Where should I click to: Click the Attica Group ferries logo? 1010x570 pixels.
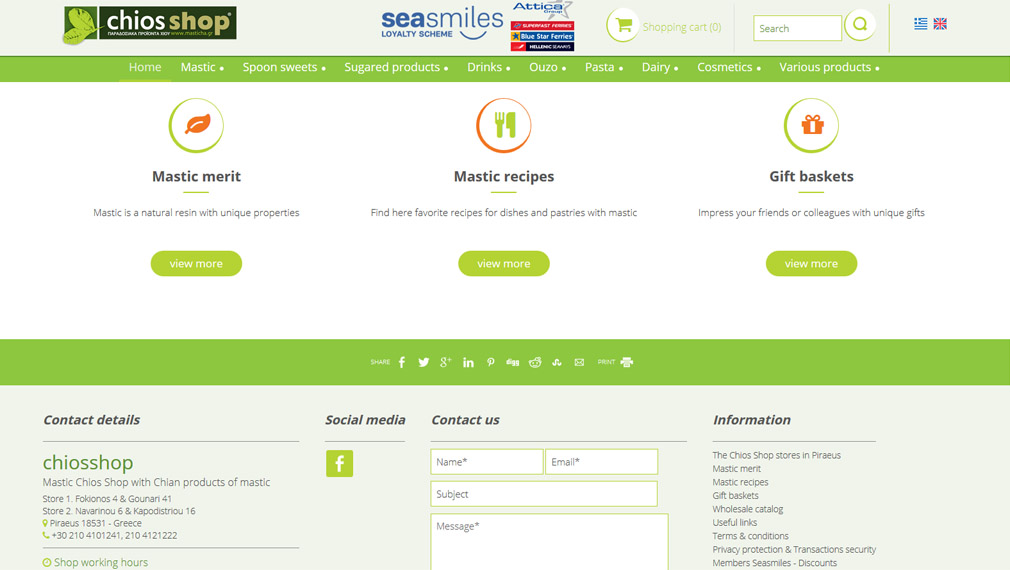(x=542, y=26)
